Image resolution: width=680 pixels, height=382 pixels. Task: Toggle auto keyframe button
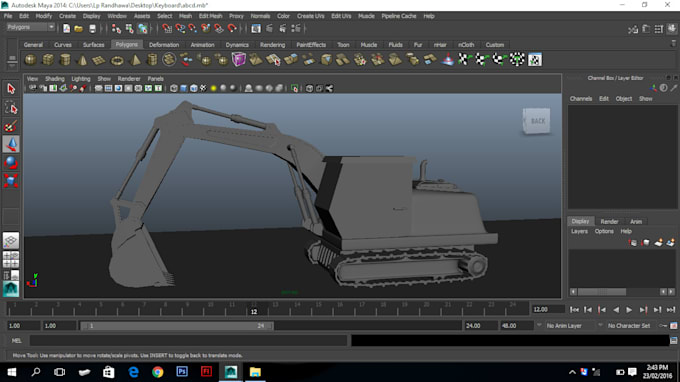[663, 326]
